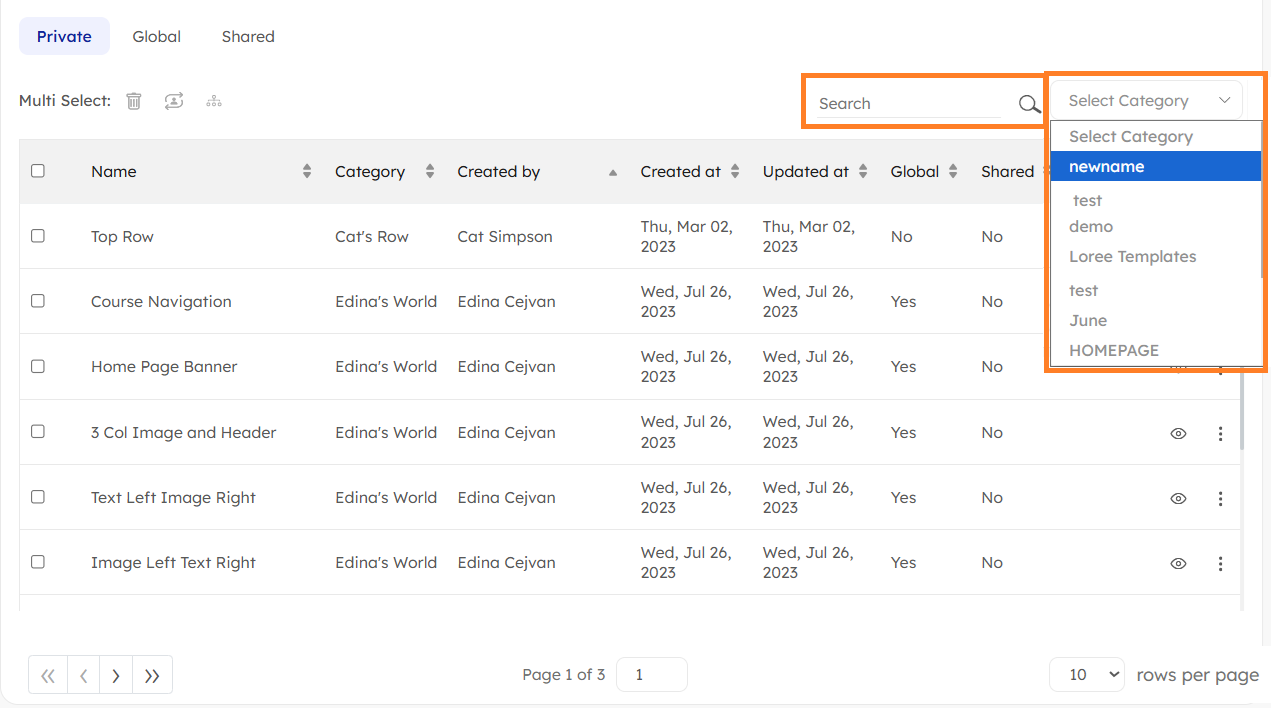Sort by the Name column arrows
This screenshot has width=1271, height=708.
tap(307, 172)
